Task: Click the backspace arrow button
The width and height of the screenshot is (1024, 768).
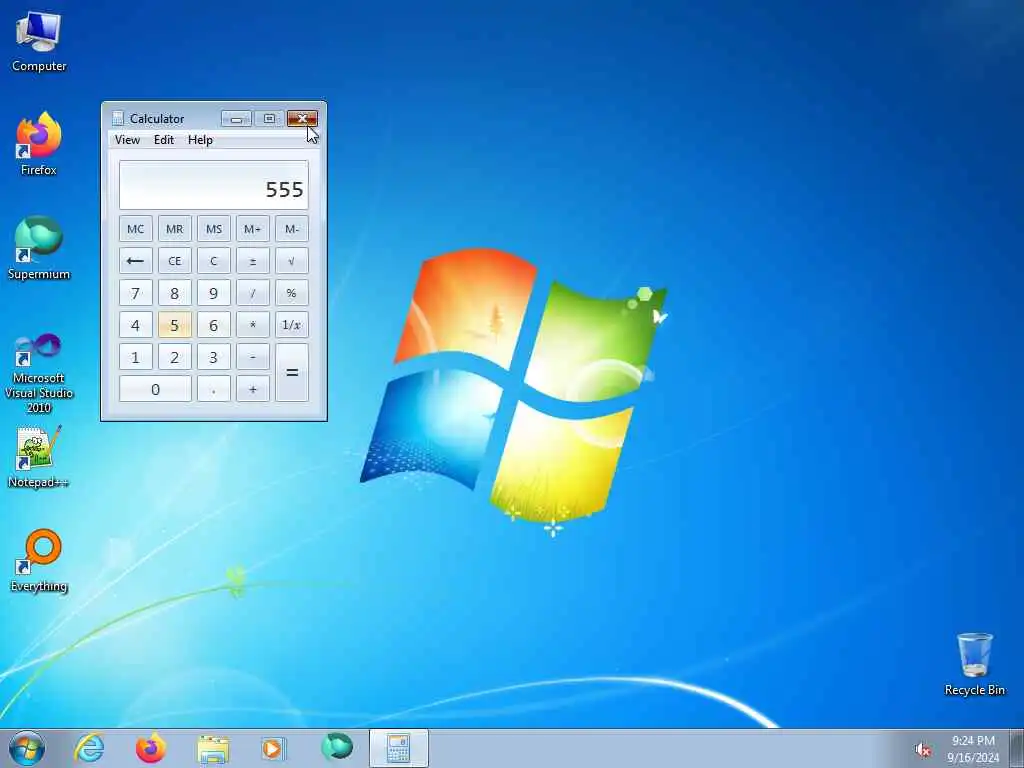Action: coord(136,261)
